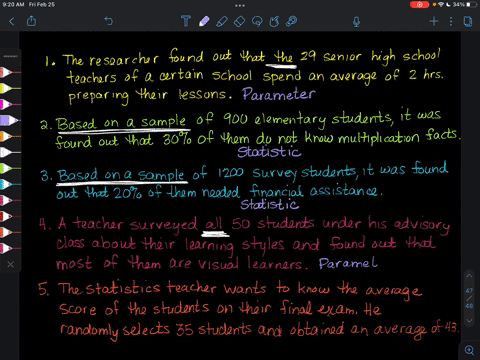Screen dimensions: 480x360
Task: Go to previous page with the up chevron
Action: [x=469, y=276]
